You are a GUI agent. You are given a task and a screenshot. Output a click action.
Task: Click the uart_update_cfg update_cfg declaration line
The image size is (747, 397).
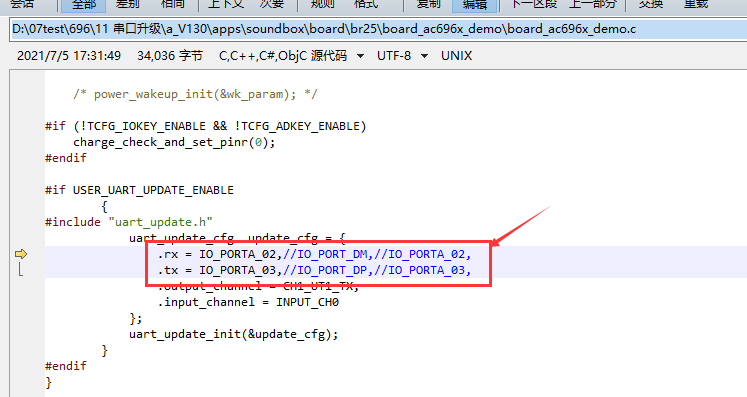[x=237, y=237]
